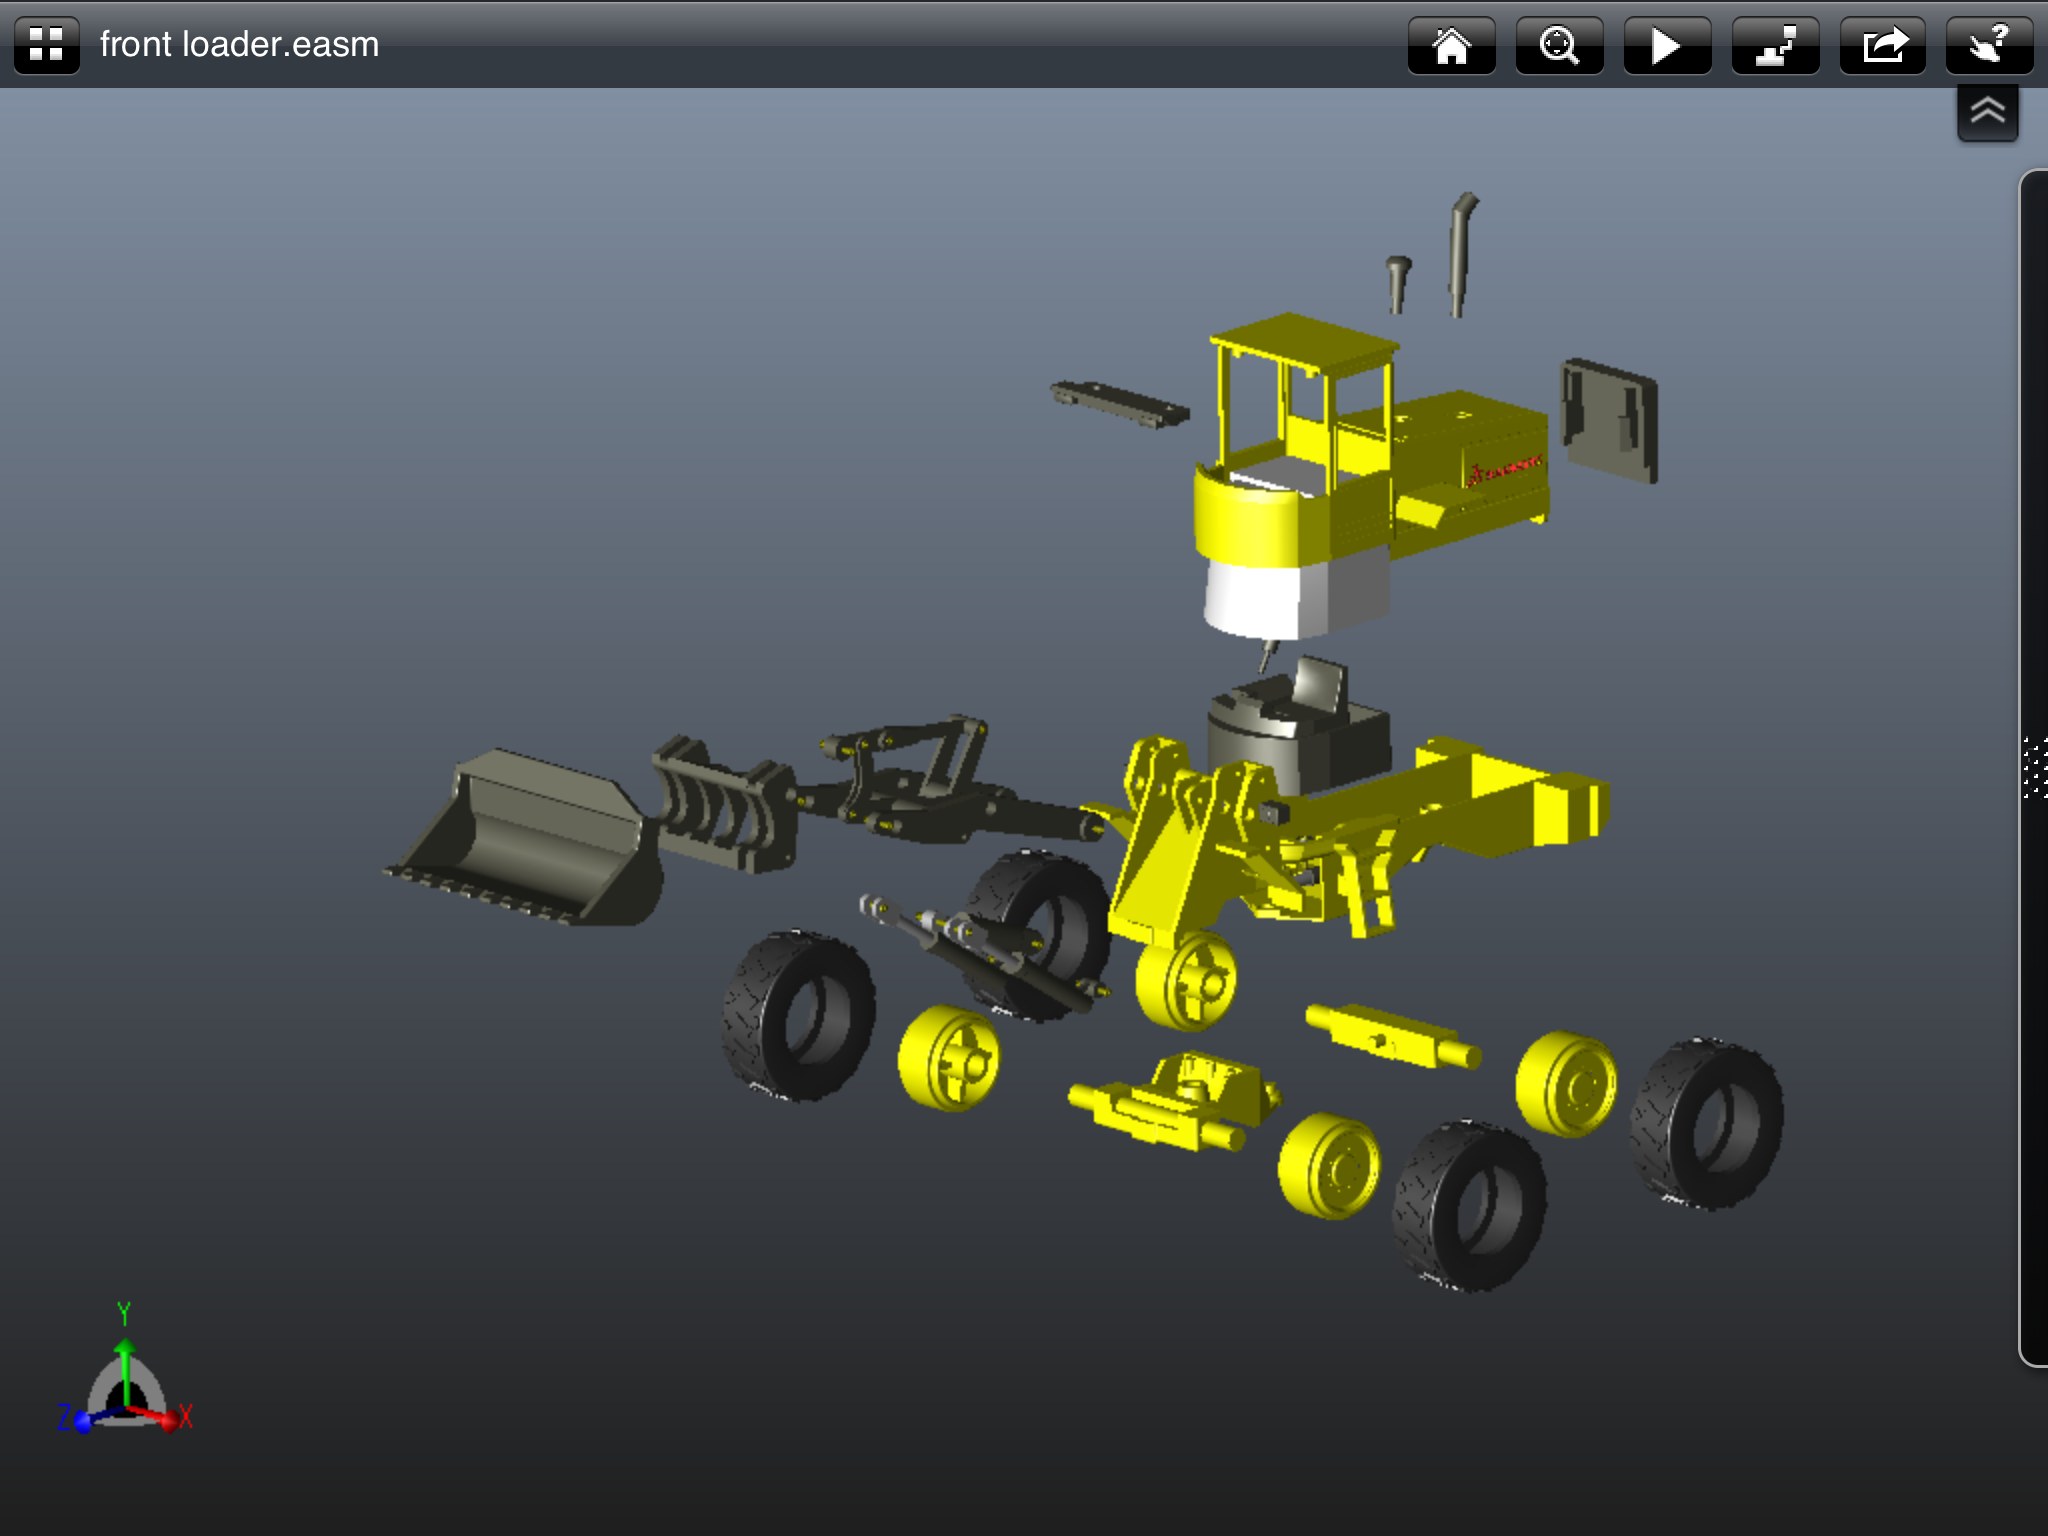
Task: Collapse the toolbar with the double chevron
Action: pos(1987,111)
